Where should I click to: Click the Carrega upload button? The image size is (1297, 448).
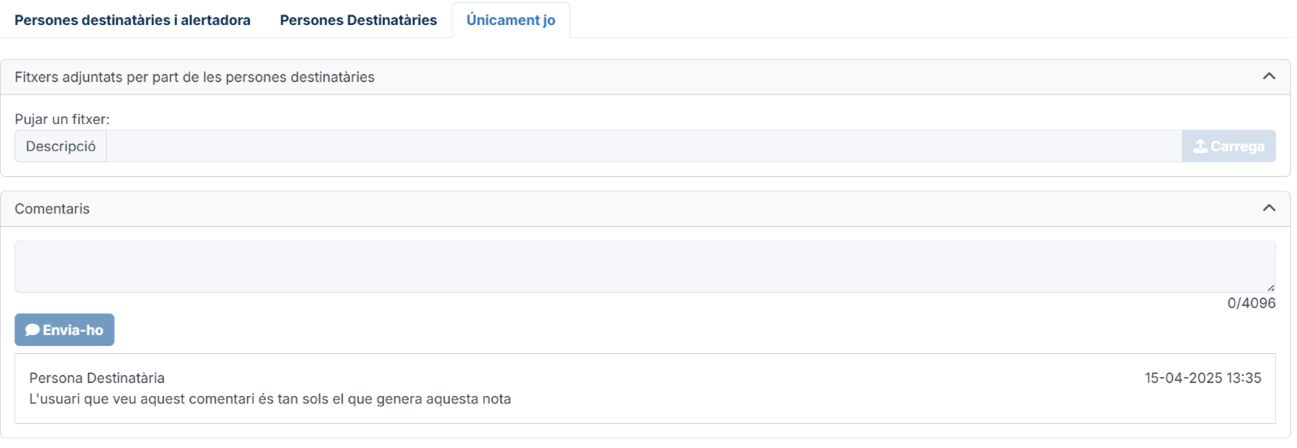1229,146
